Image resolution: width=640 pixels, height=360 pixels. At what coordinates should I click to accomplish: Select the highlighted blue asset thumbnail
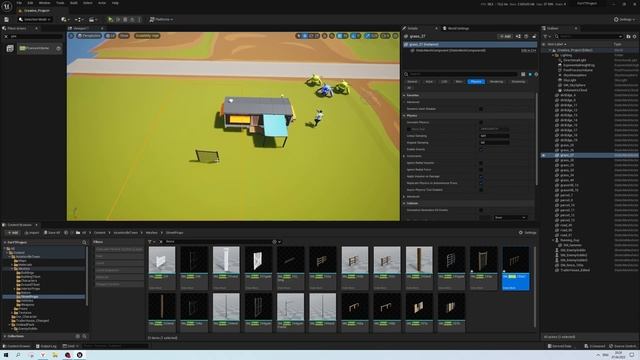click(x=516, y=268)
